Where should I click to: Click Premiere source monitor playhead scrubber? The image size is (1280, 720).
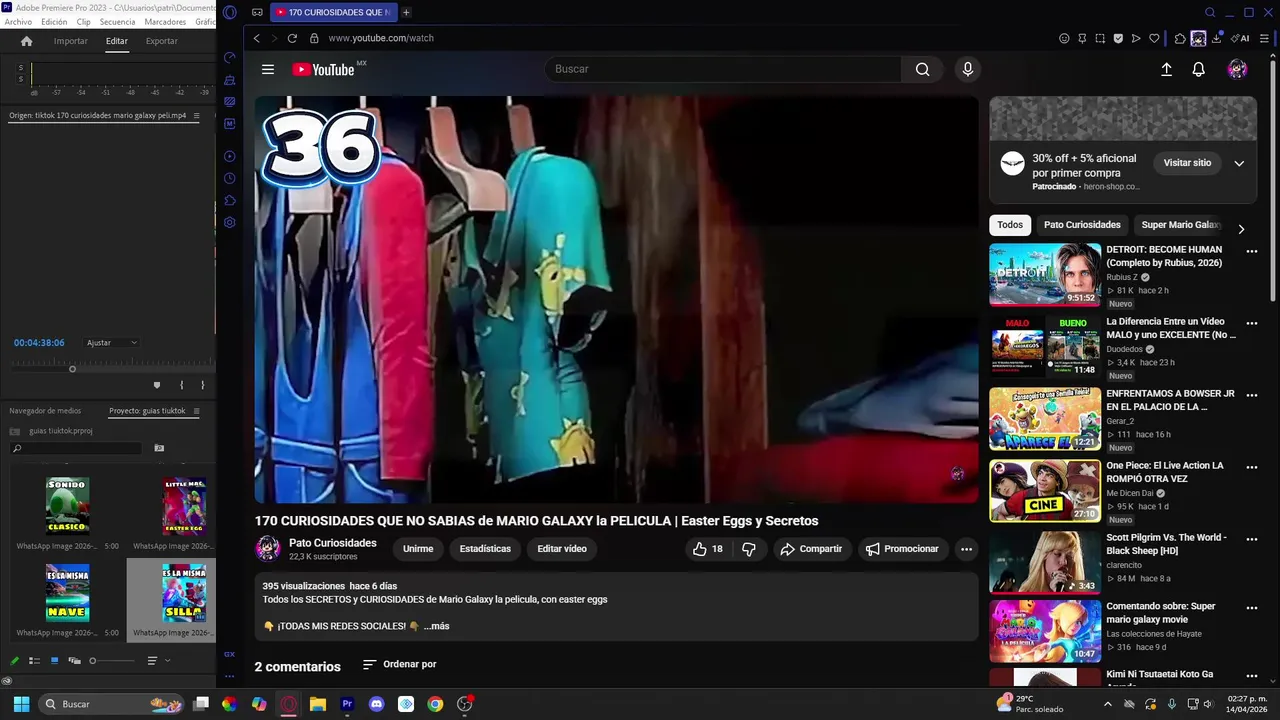pos(72,369)
